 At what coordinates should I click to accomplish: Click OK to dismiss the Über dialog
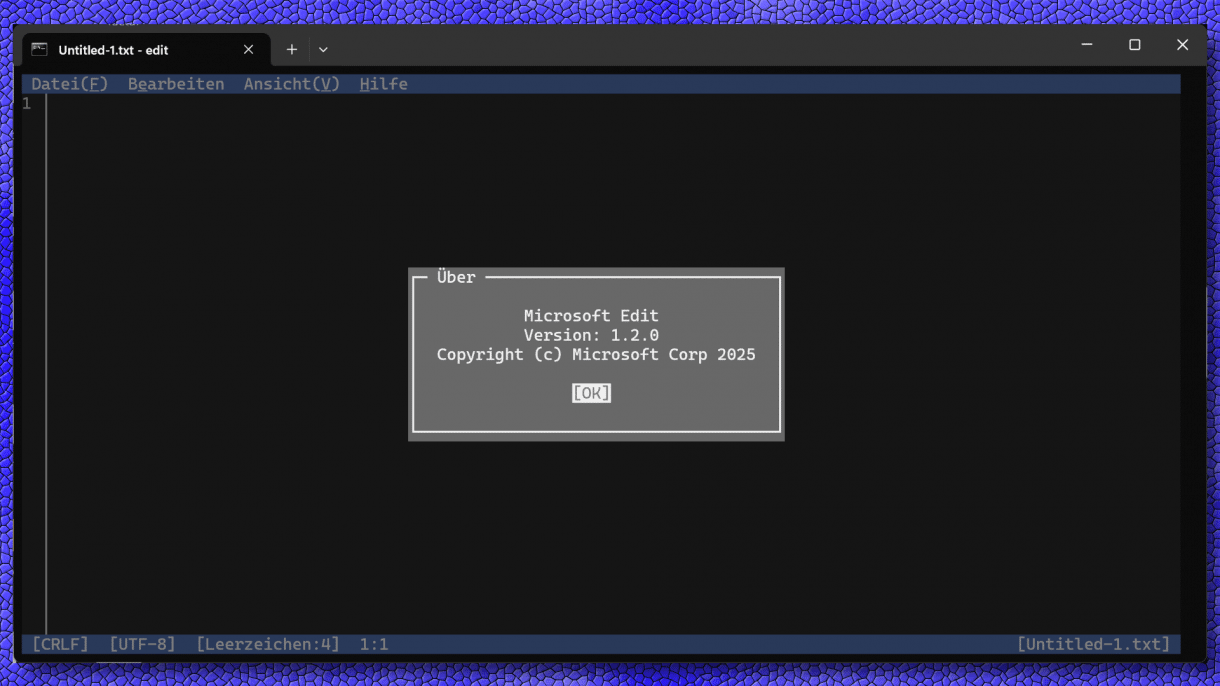[x=591, y=392]
